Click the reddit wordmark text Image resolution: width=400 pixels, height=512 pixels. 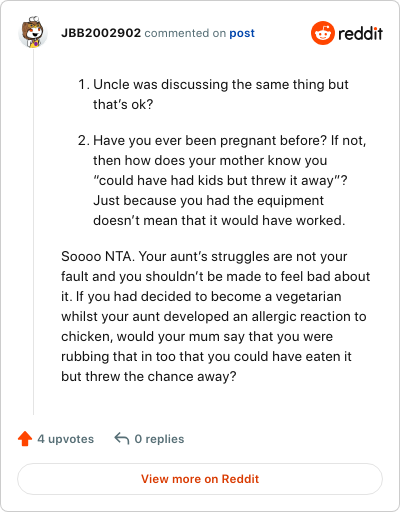[361, 33]
